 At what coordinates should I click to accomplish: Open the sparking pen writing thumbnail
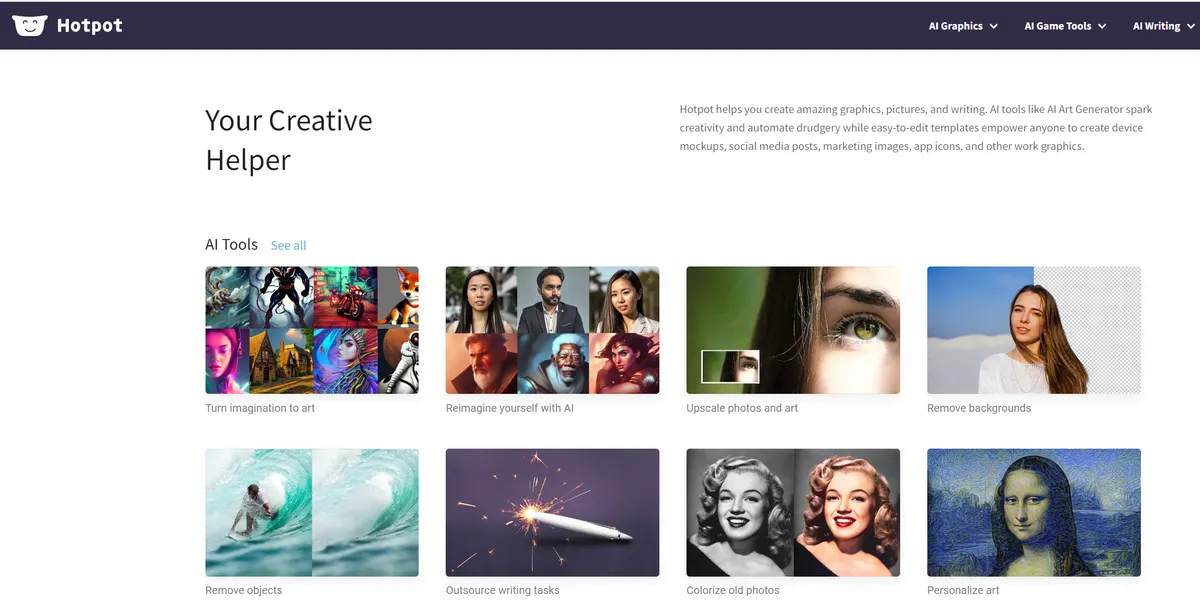coord(552,512)
